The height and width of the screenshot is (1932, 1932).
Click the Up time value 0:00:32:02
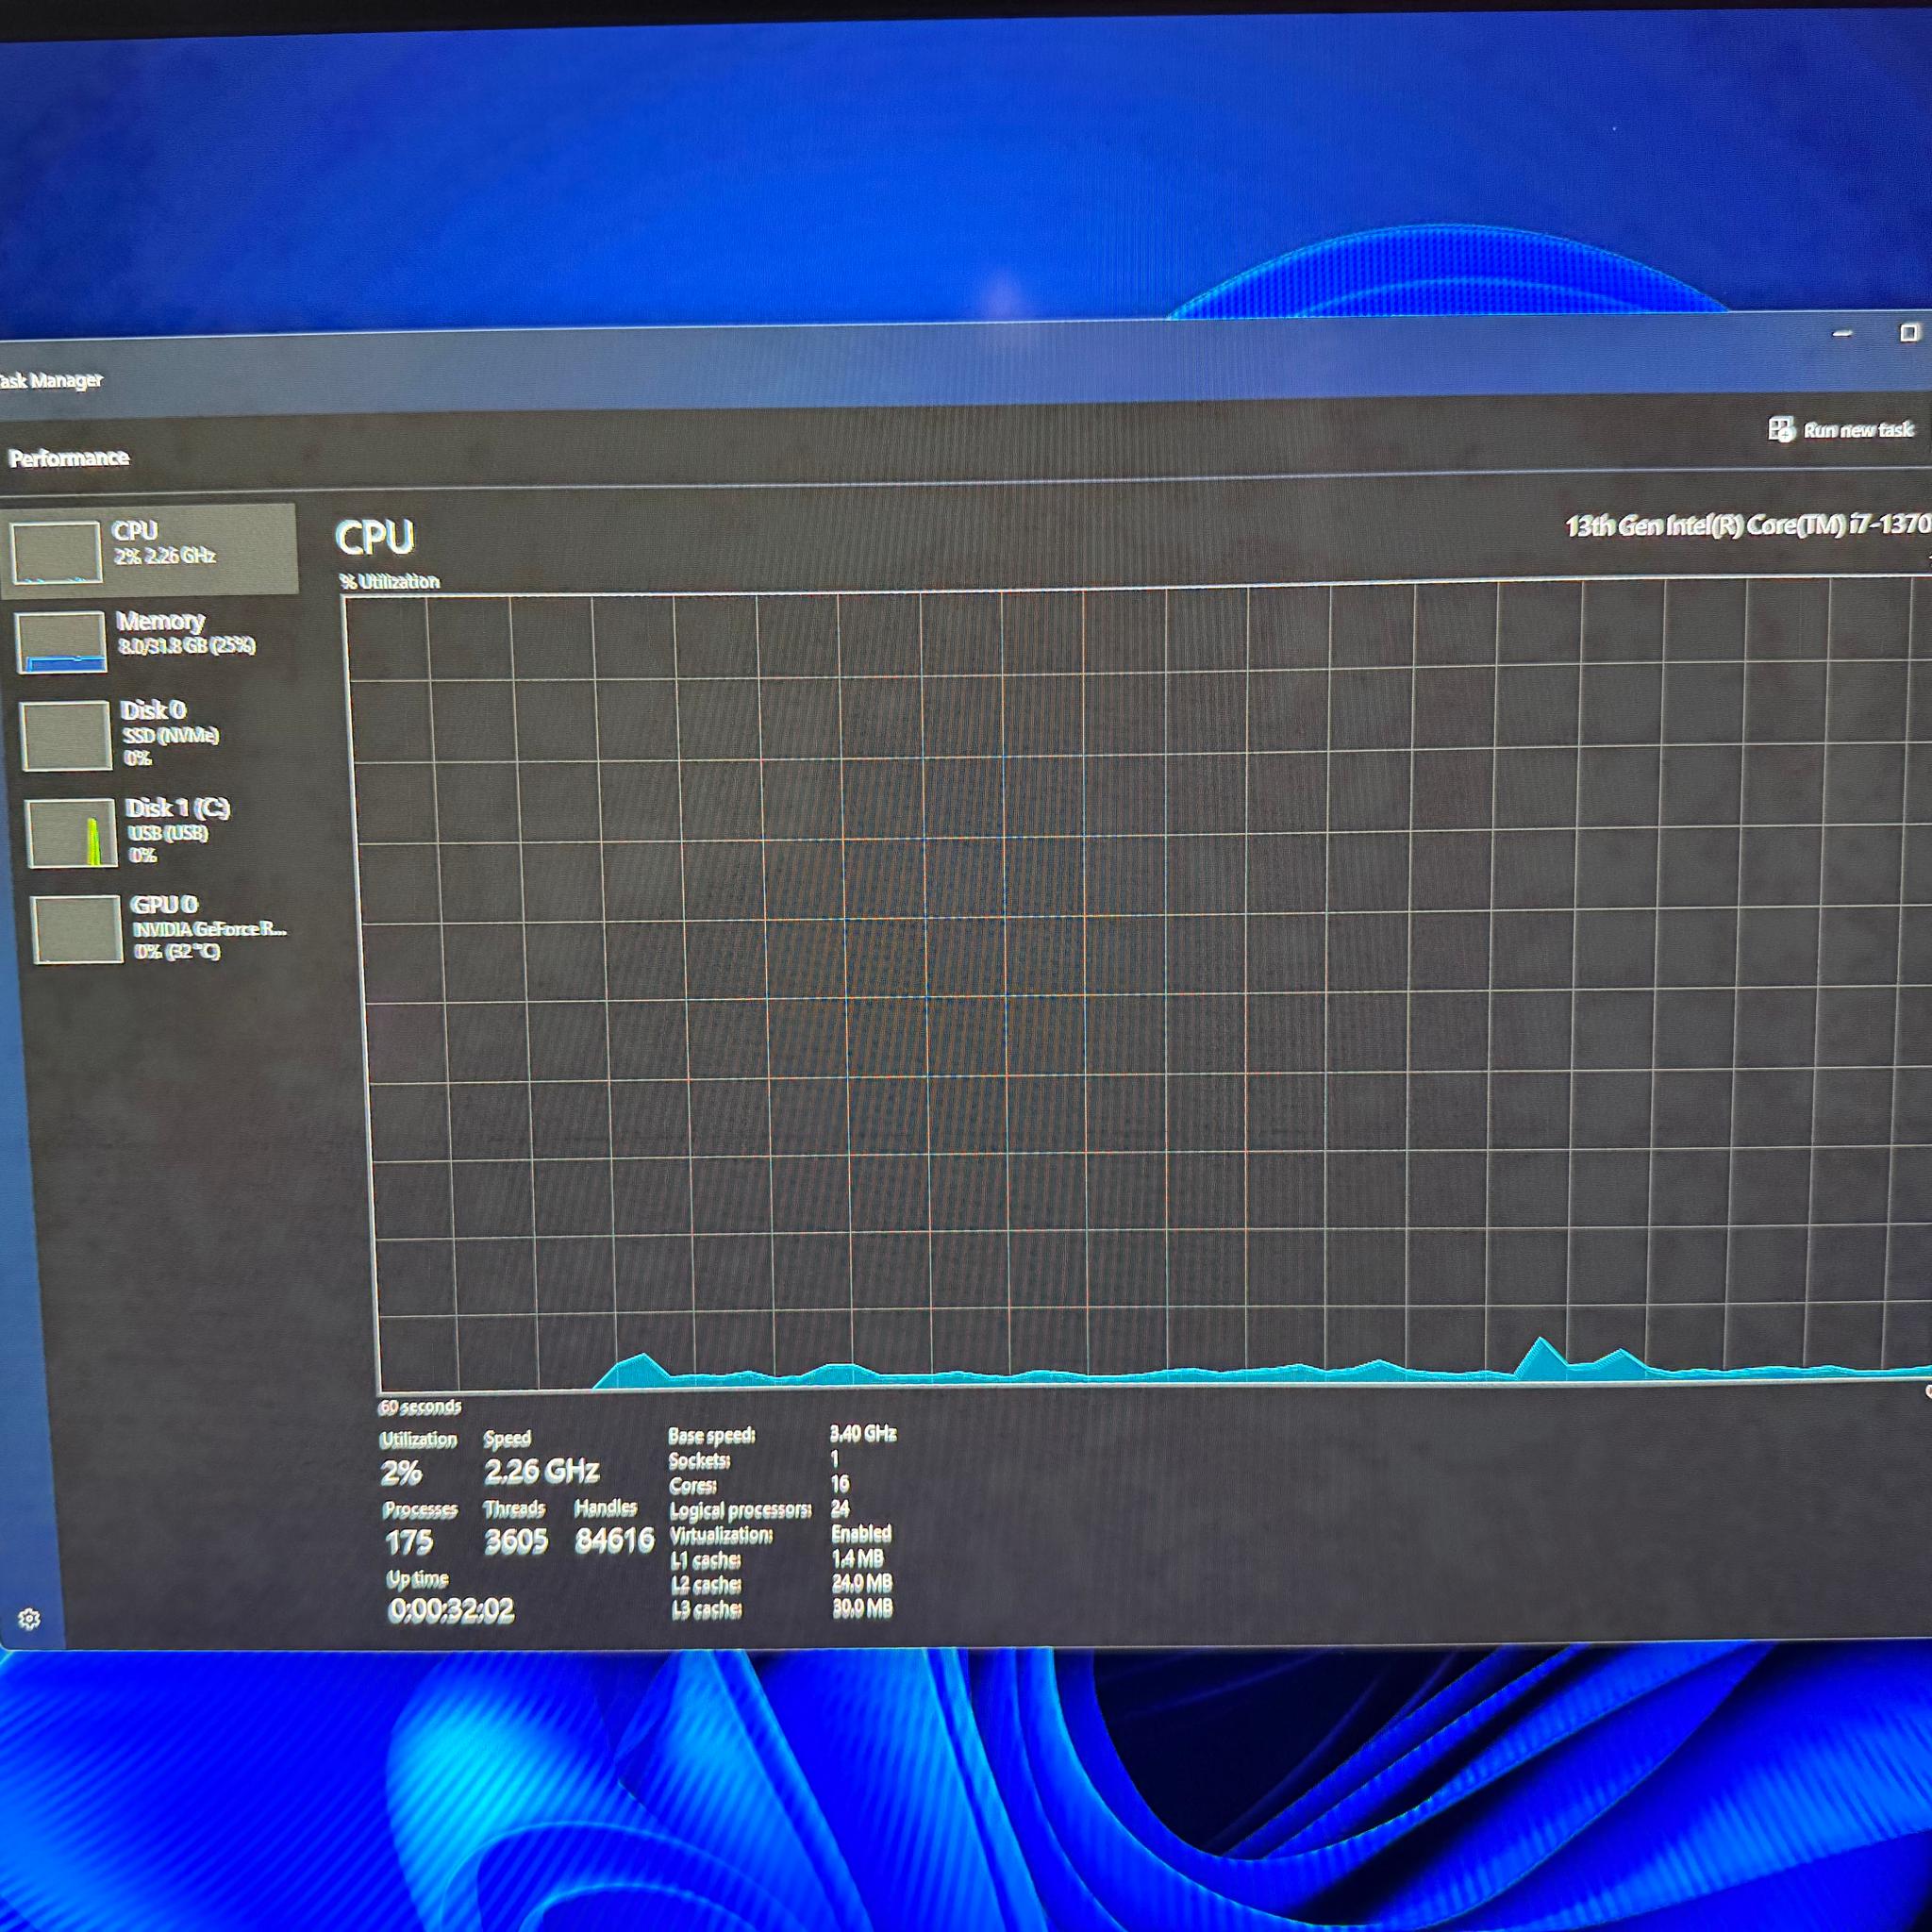pyautogui.click(x=451, y=1610)
